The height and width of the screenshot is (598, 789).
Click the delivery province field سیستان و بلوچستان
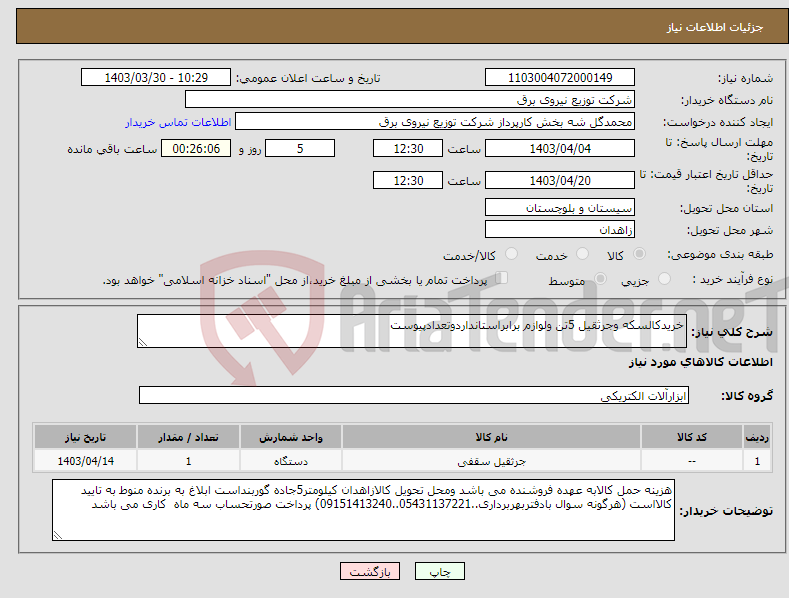coord(560,207)
